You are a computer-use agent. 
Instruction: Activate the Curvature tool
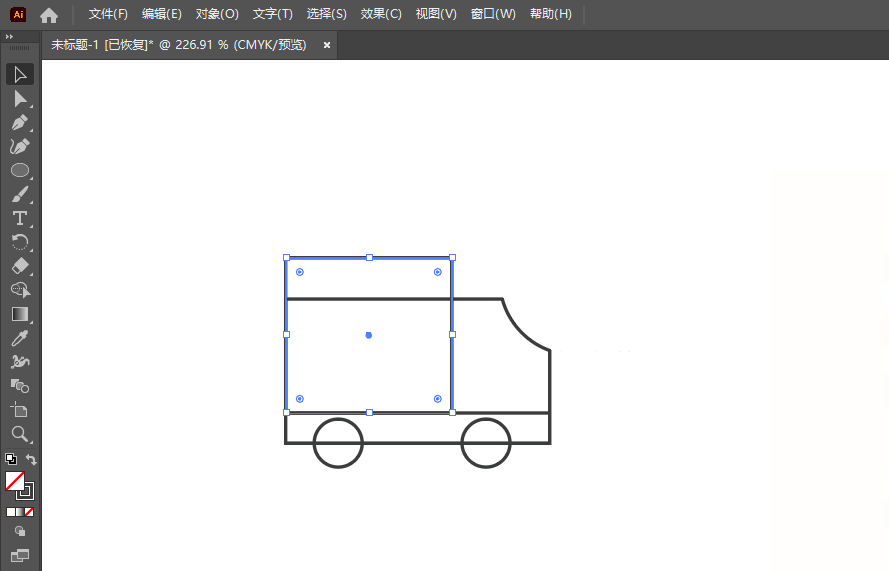tap(20, 146)
